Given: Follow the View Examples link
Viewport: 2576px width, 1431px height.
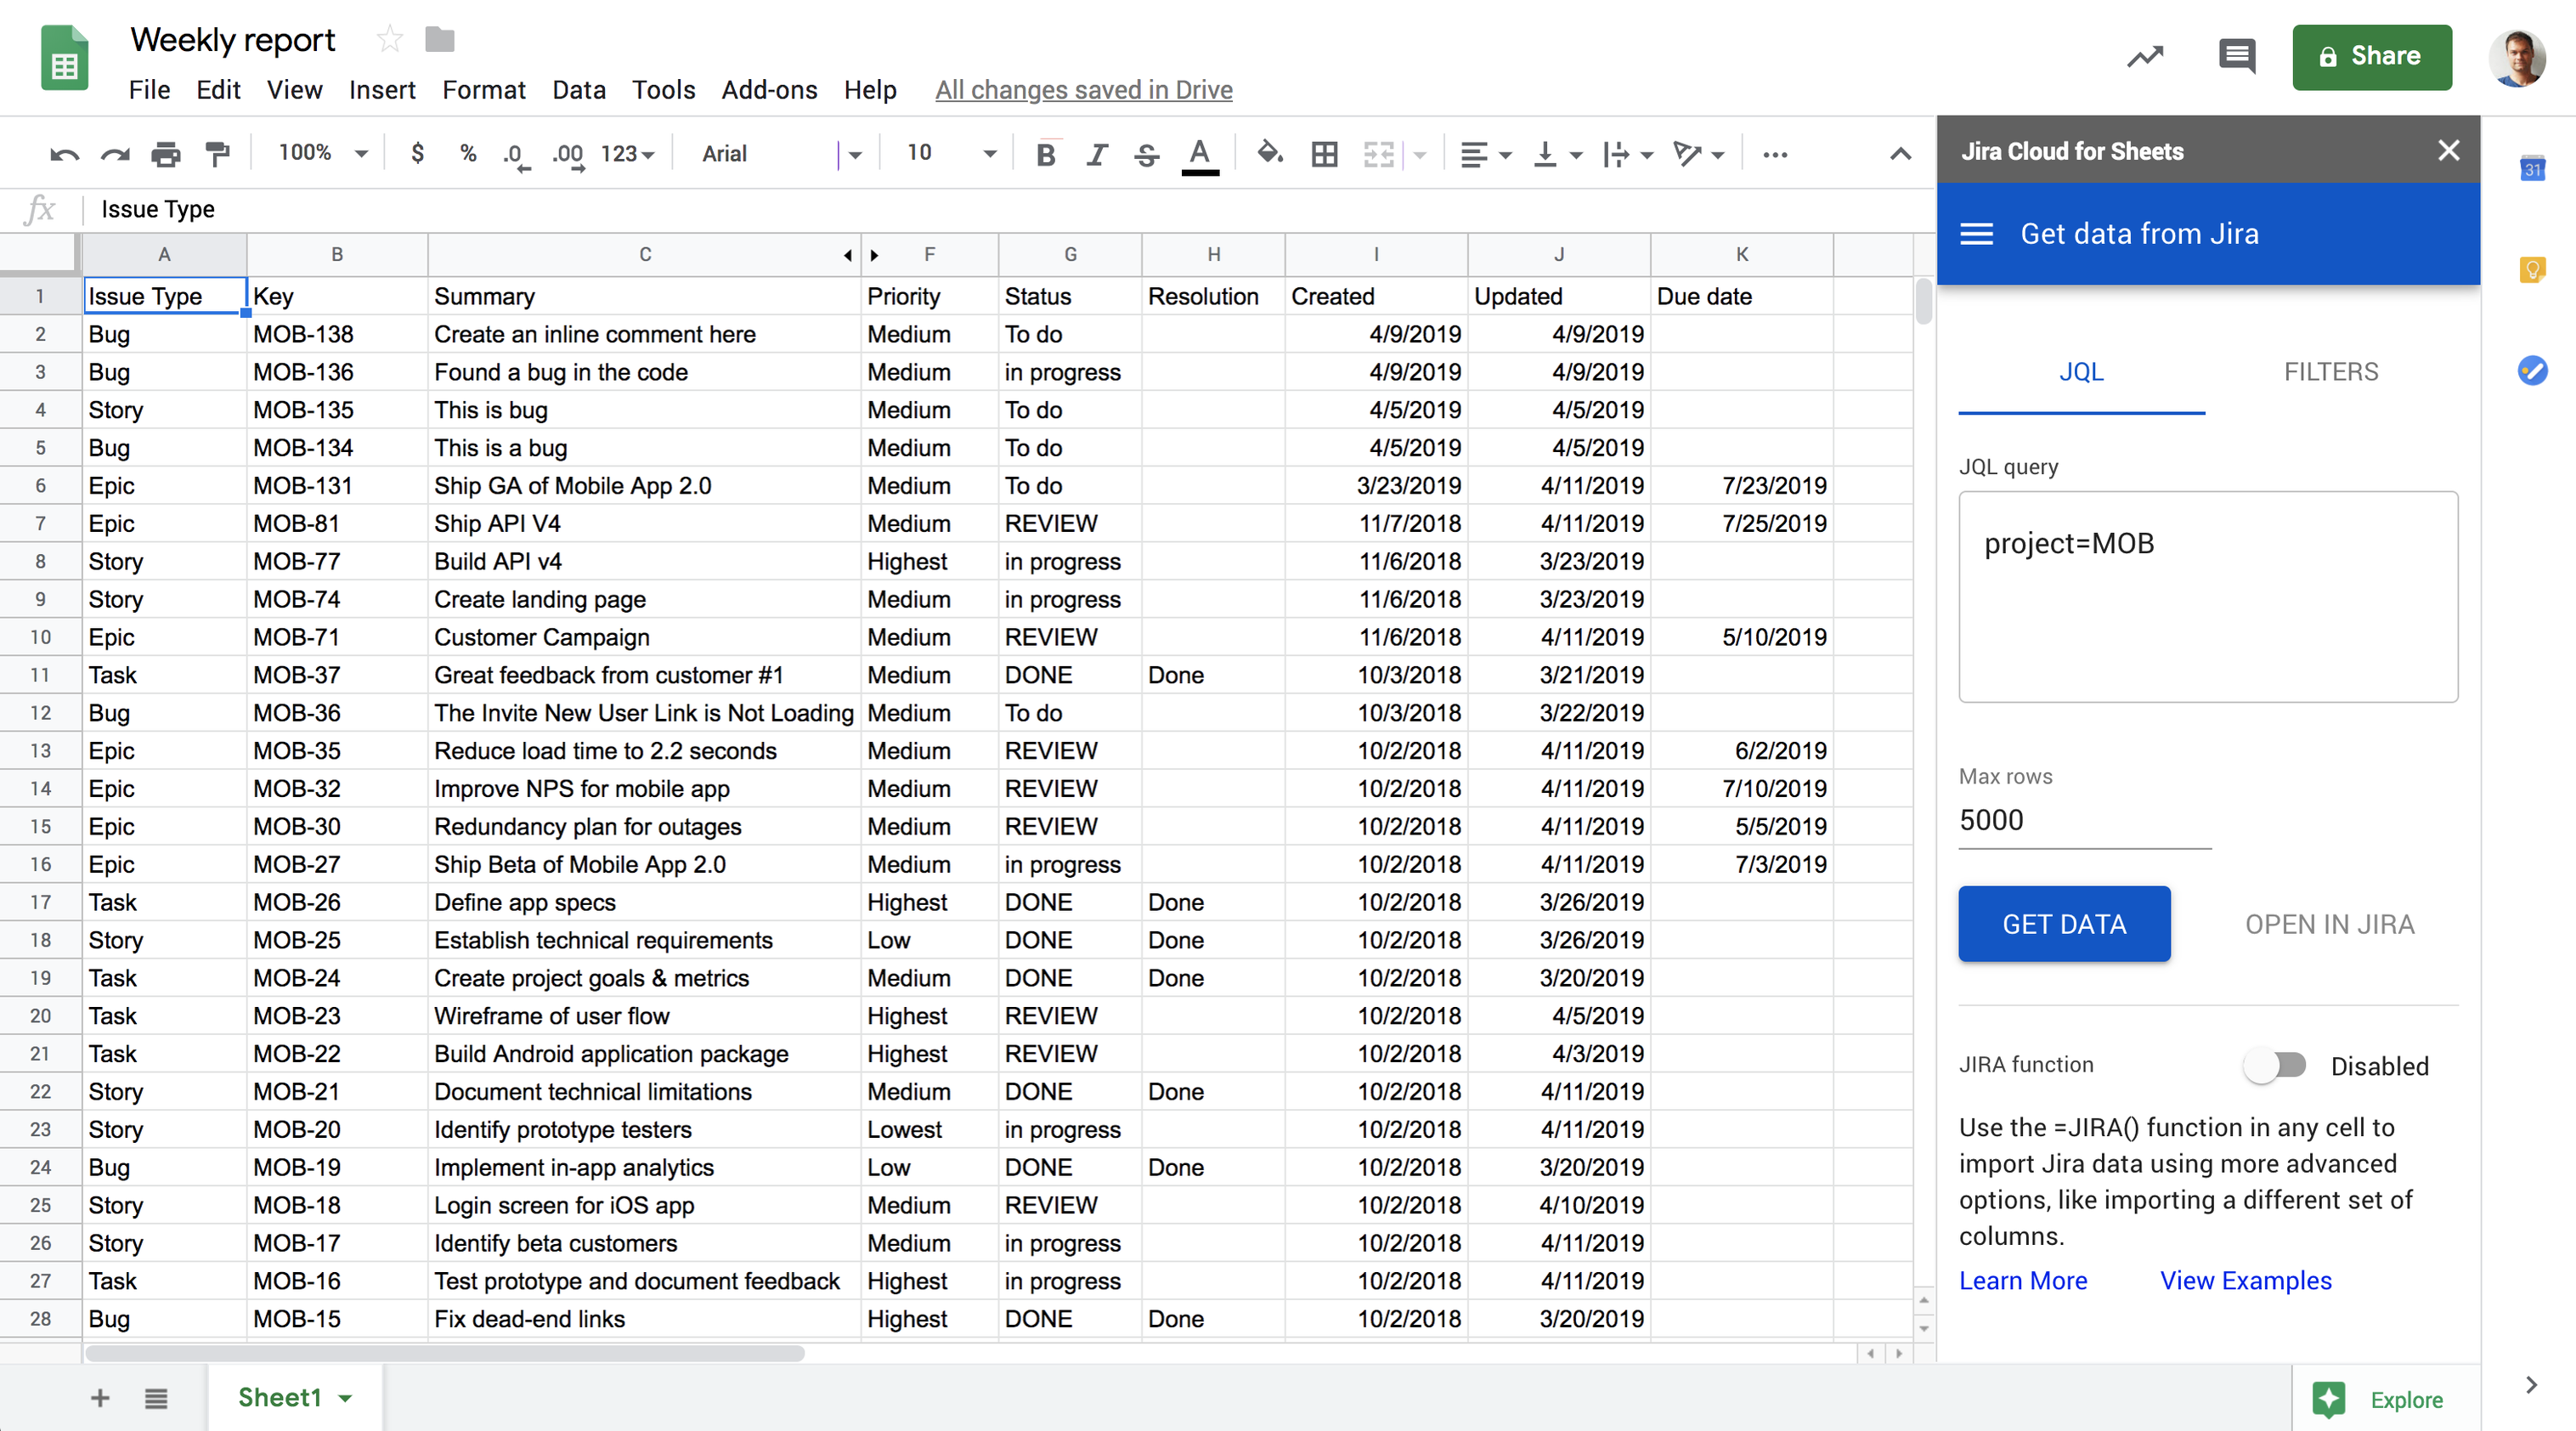Looking at the screenshot, I should point(2245,1280).
